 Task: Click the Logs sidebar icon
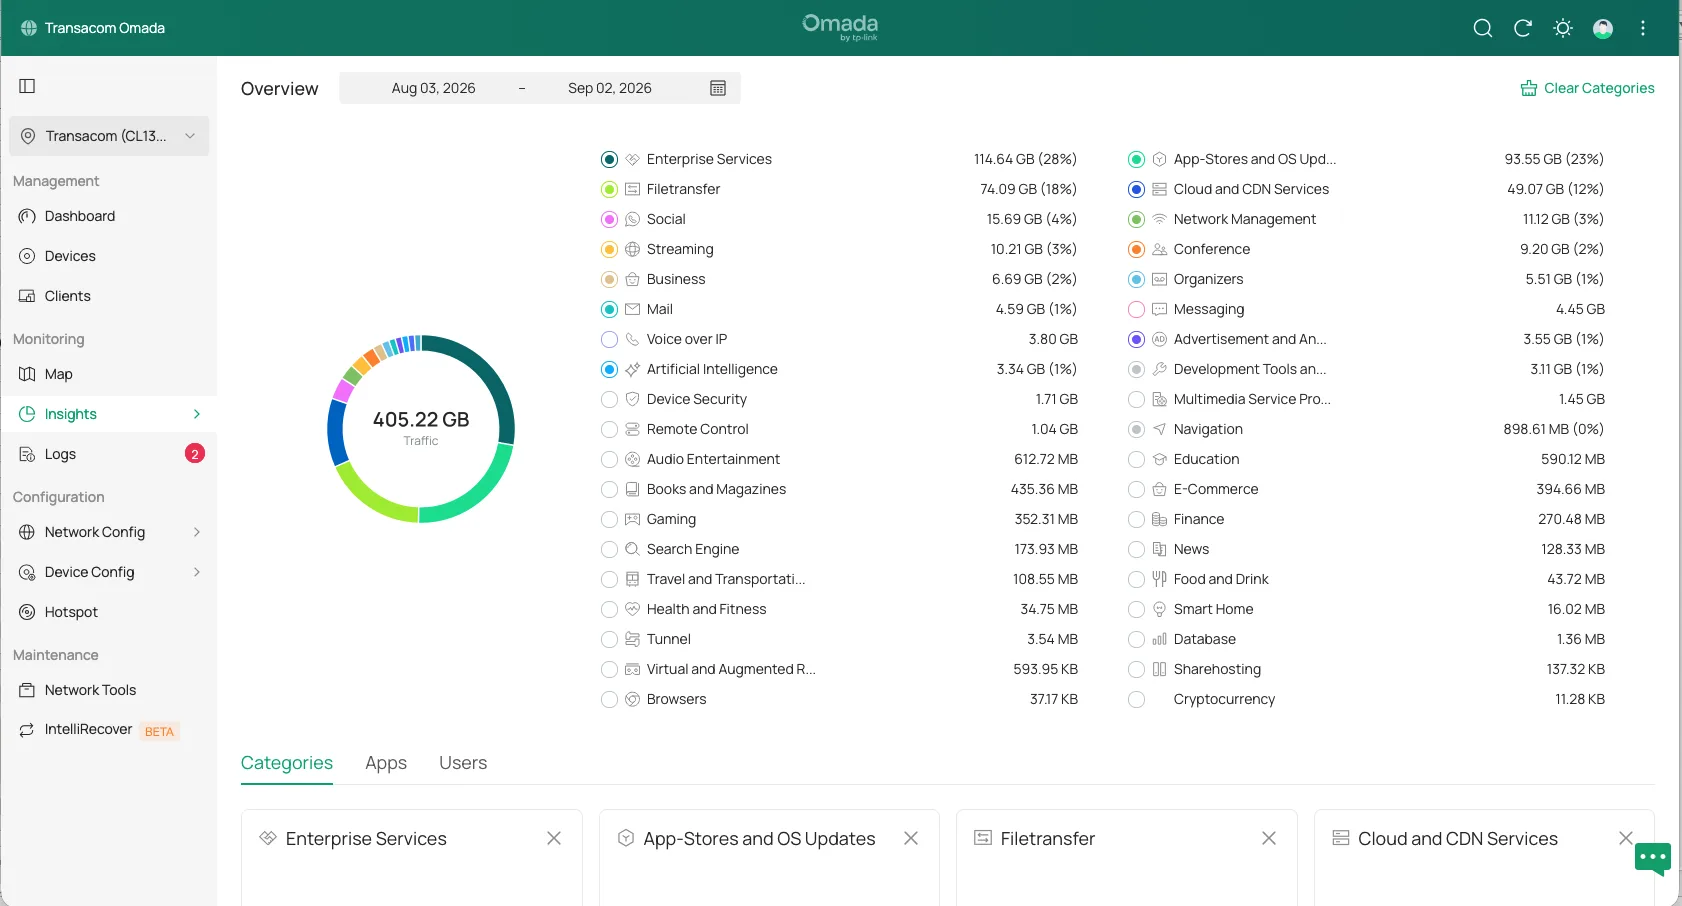click(27, 454)
